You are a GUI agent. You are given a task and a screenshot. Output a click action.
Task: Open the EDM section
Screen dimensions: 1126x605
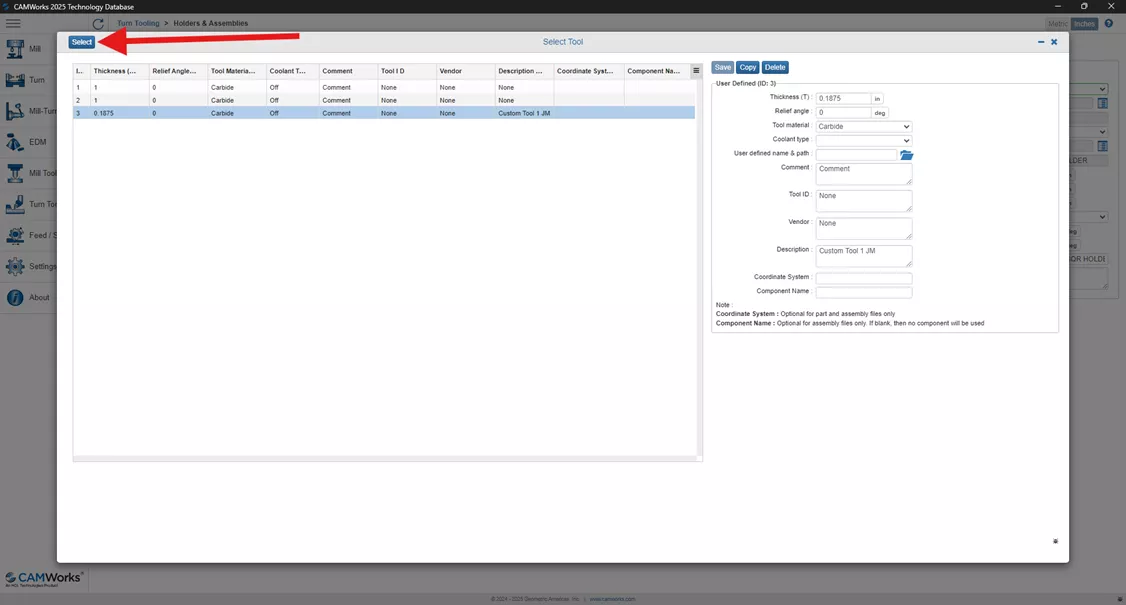14,142
